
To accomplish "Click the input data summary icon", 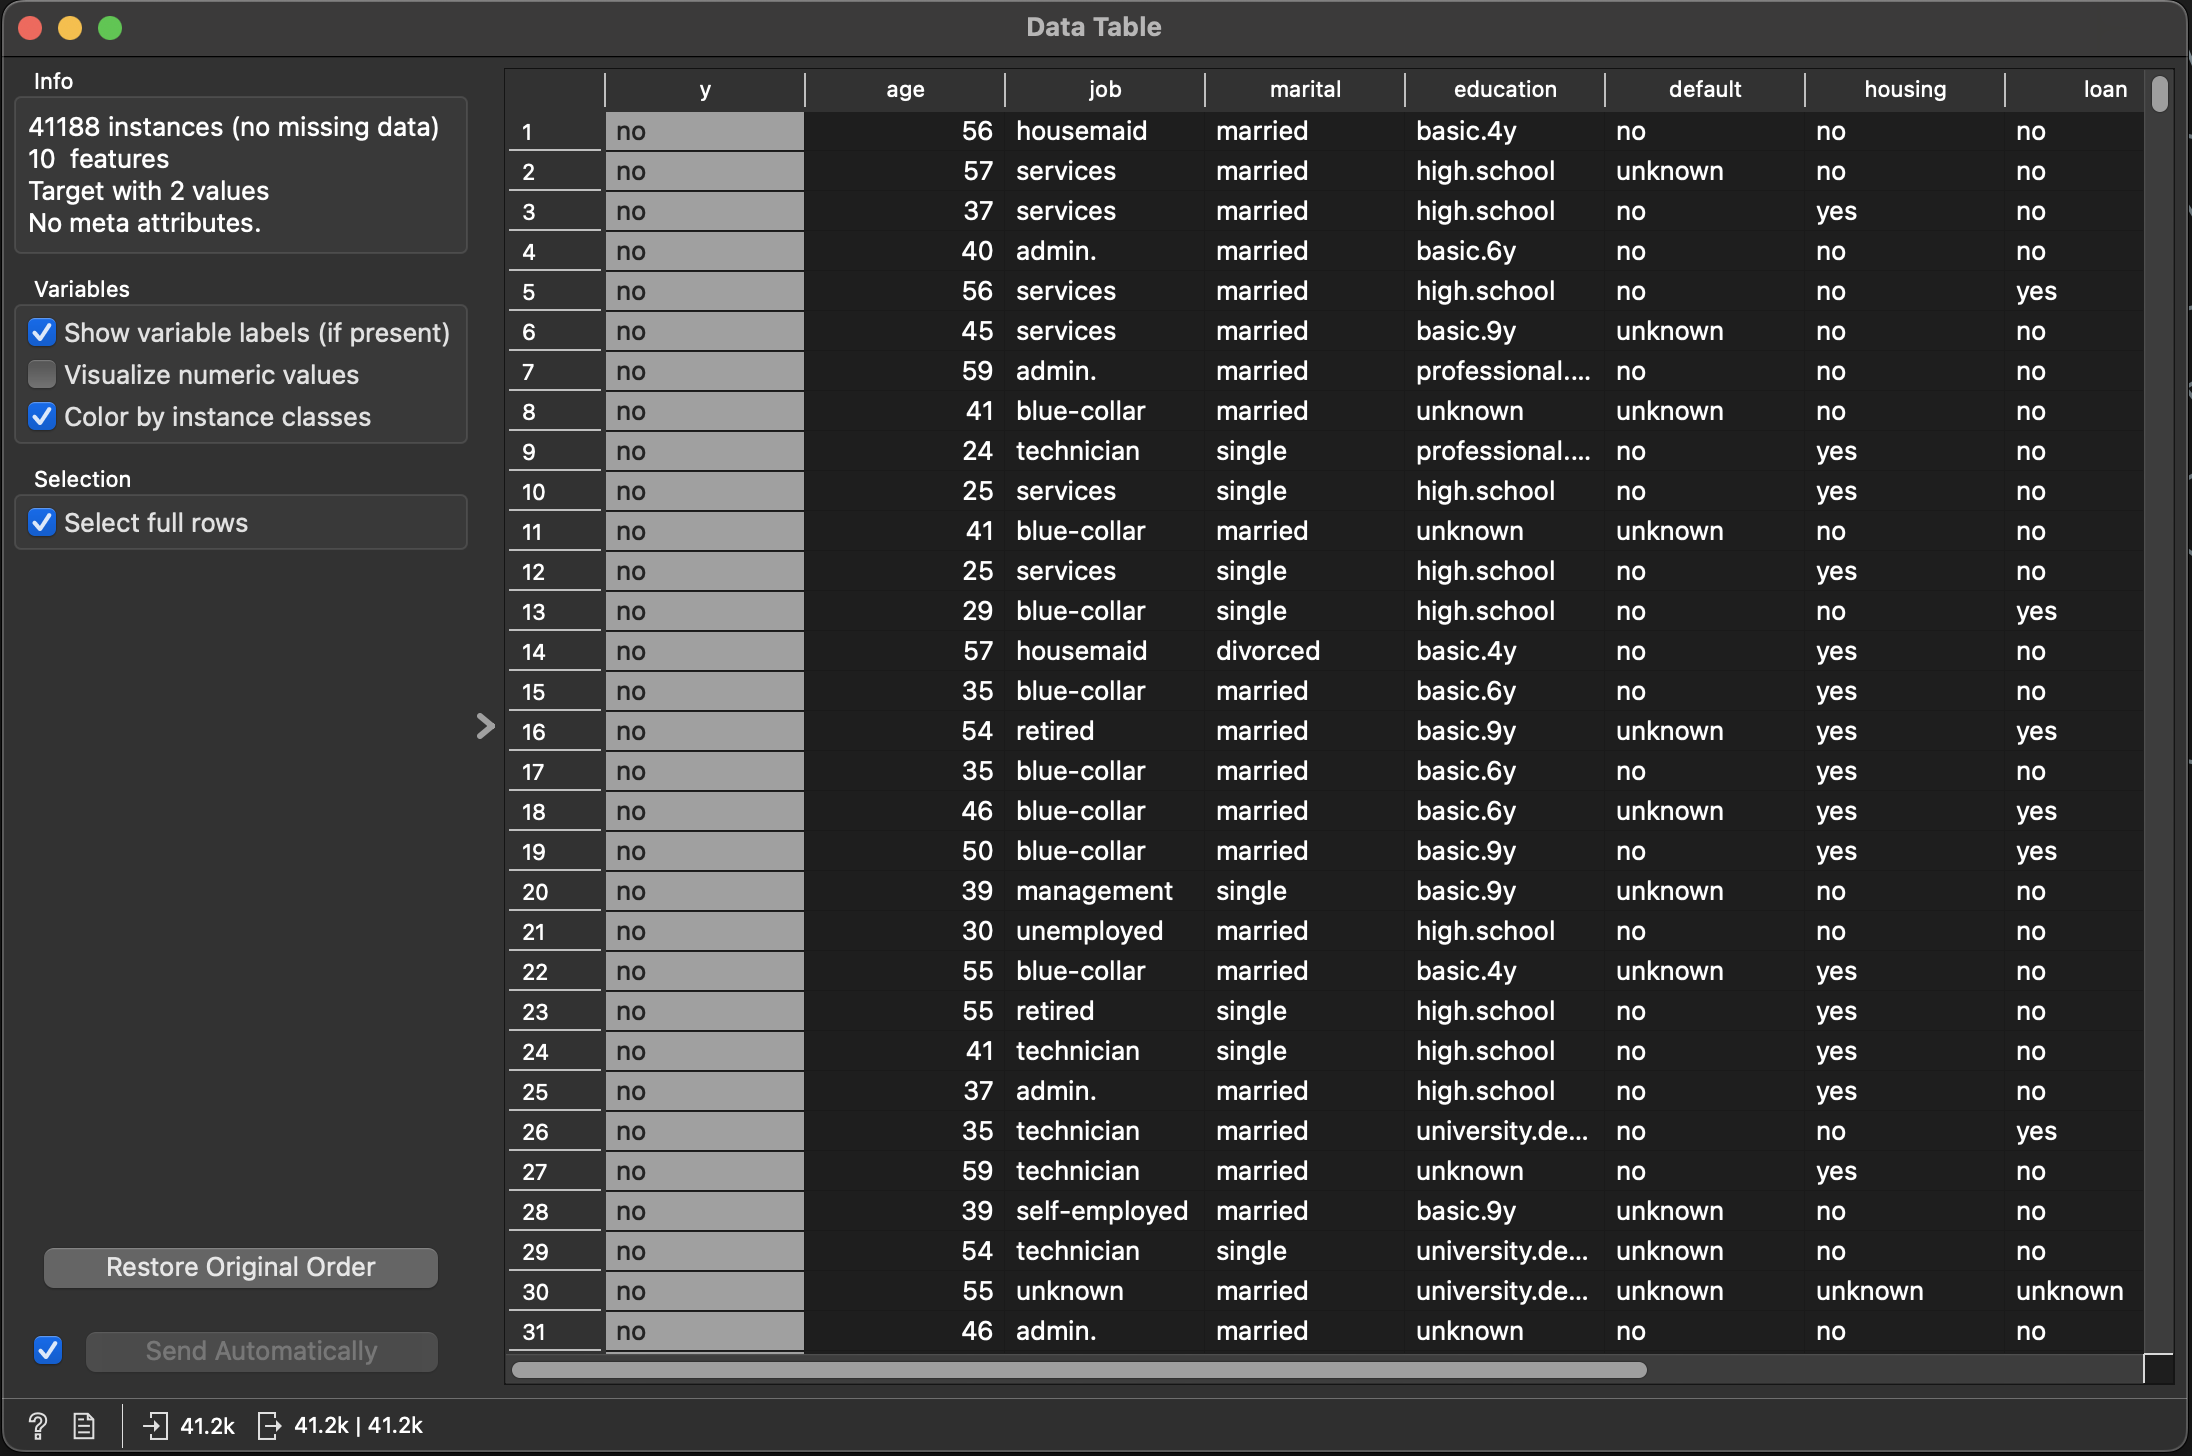I will tap(155, 1425).
